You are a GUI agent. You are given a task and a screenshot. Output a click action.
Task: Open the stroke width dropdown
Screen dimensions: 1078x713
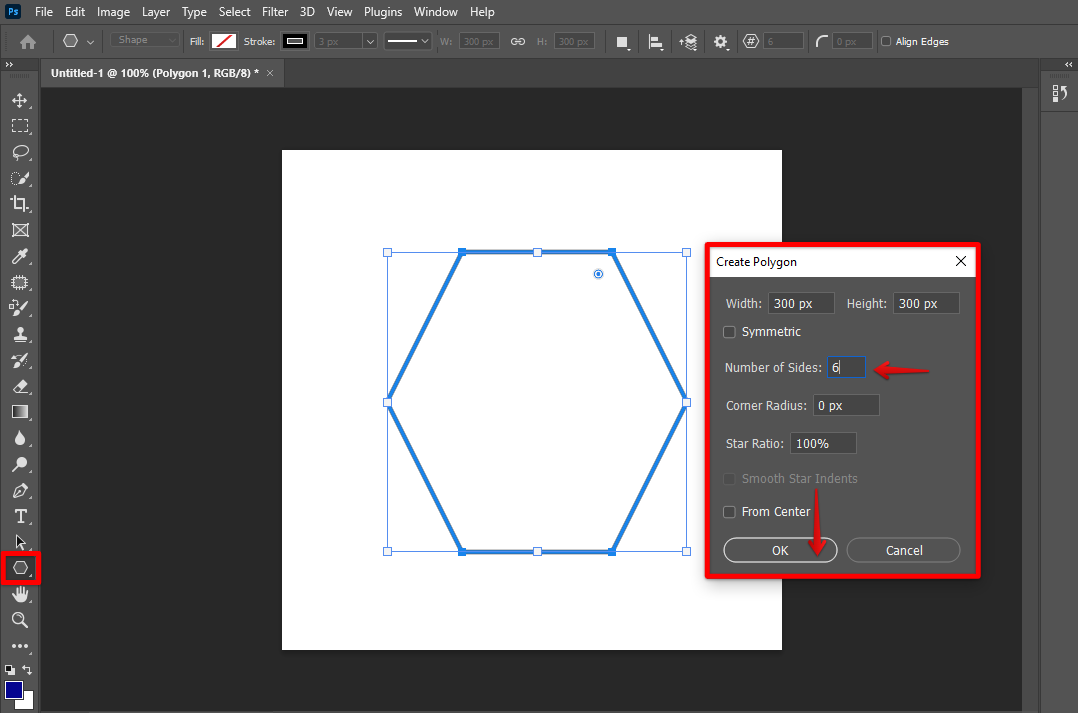click(369, 42)
